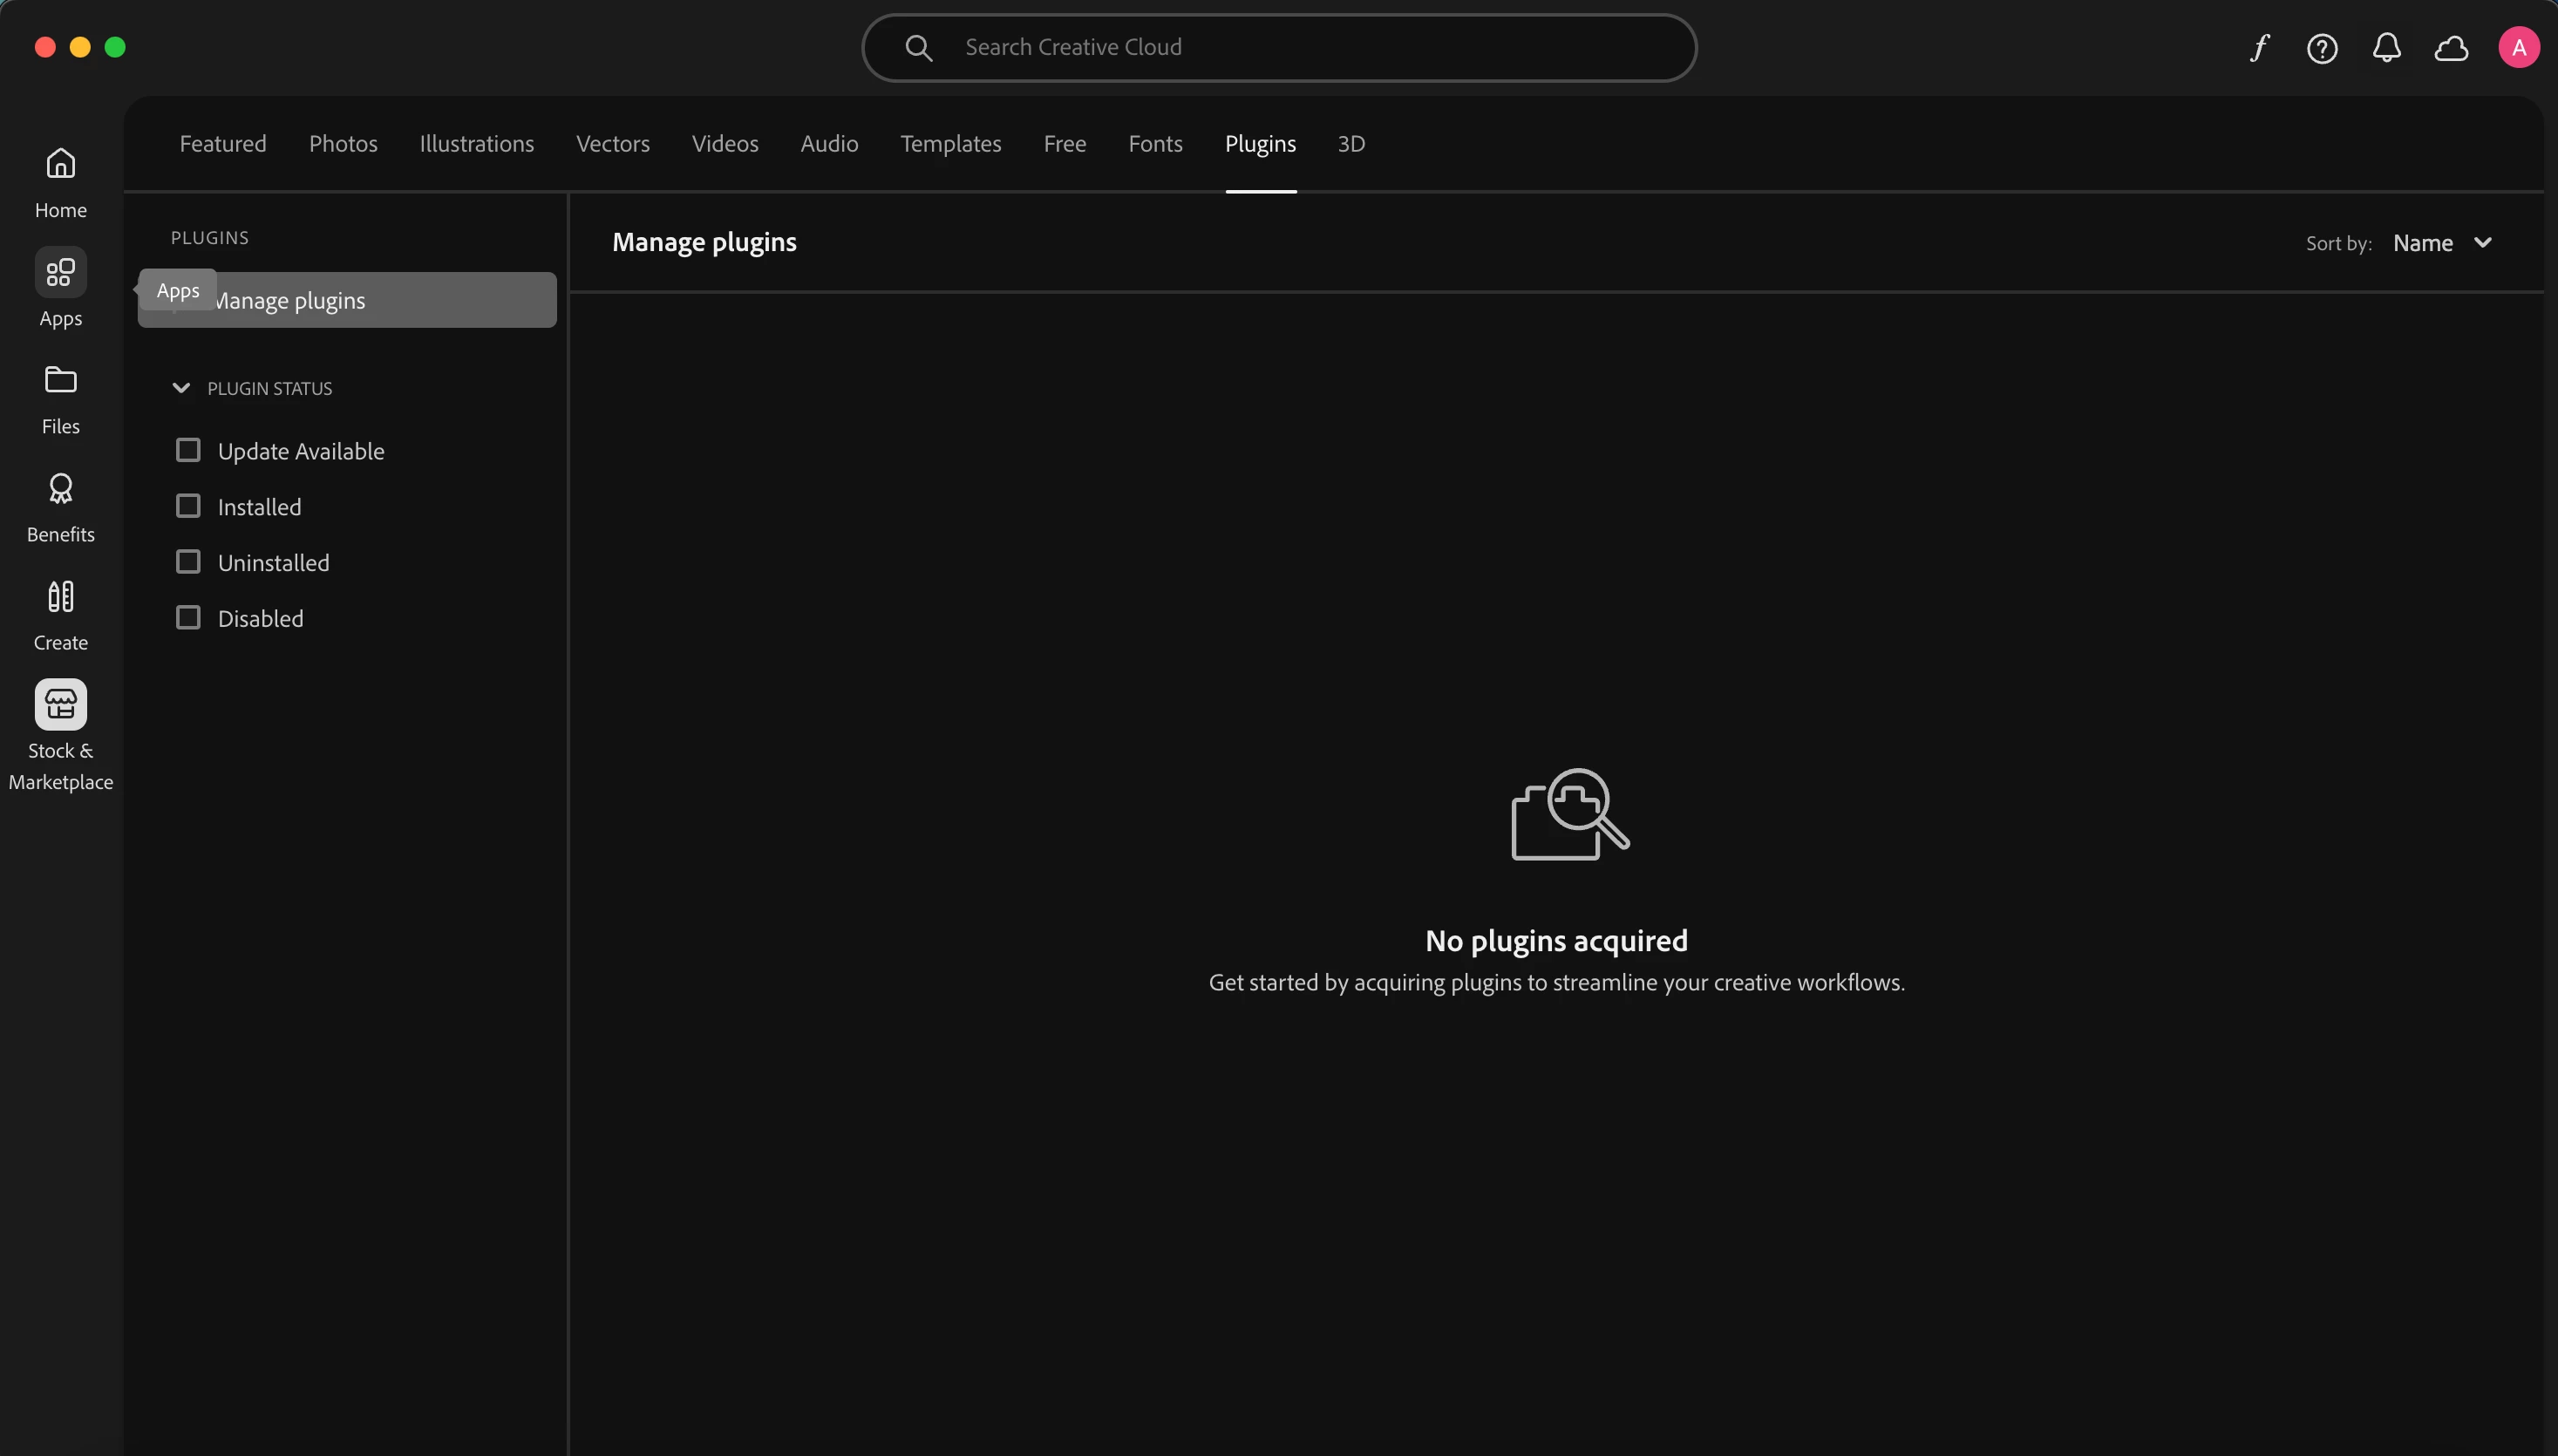Check the Uninstalled filter

tap(188, 563)
